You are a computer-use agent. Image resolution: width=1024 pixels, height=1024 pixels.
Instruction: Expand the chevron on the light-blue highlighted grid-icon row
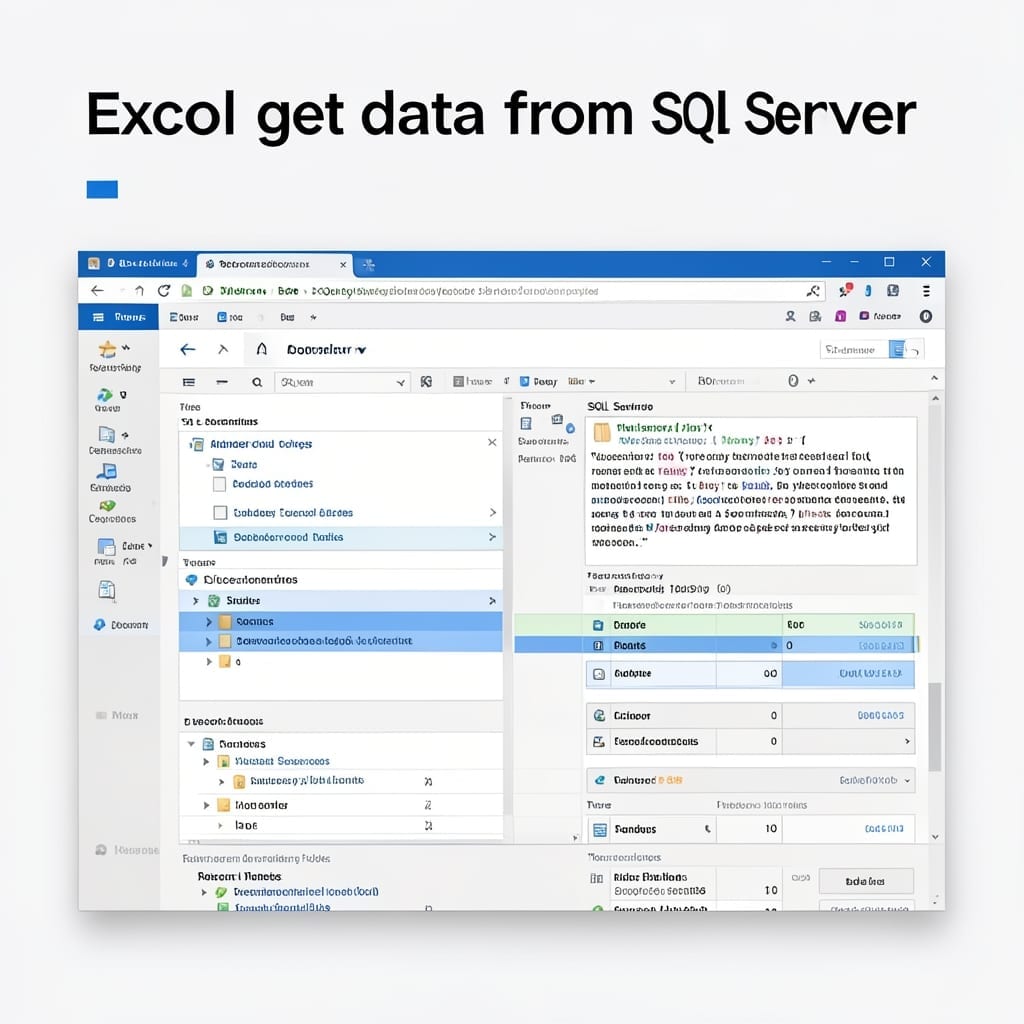[492, 537]
